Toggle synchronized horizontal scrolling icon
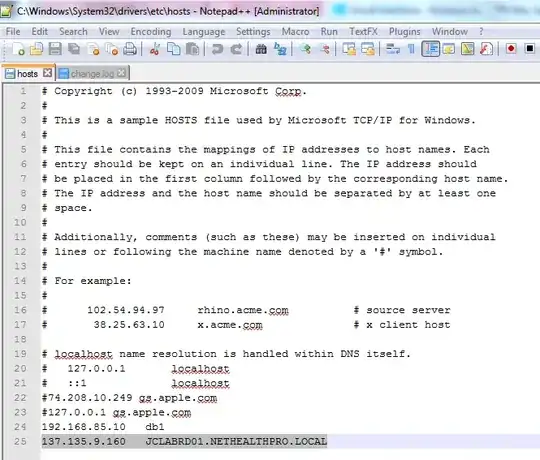Image resolution: width=540 pixels, height=460 pixels. point(368,49)
